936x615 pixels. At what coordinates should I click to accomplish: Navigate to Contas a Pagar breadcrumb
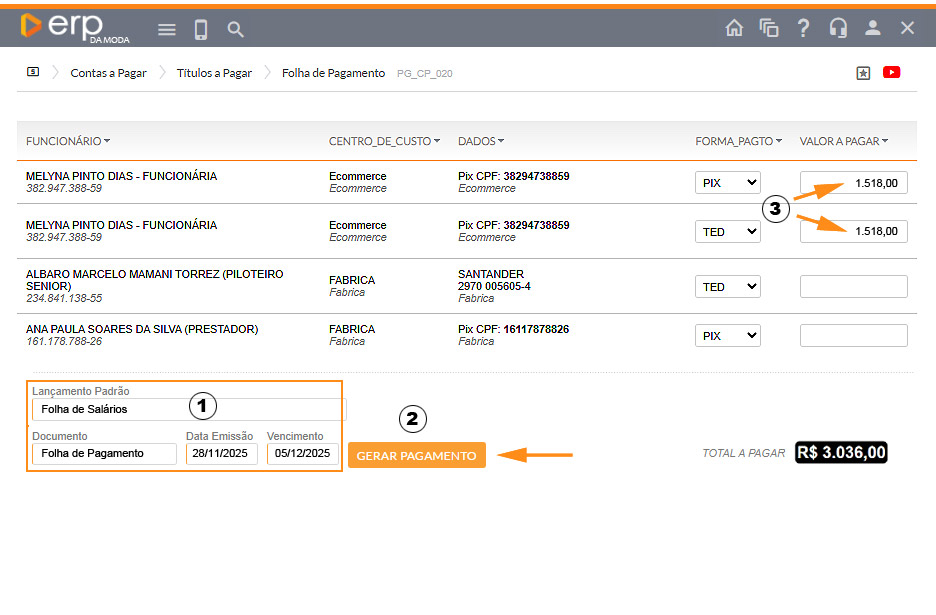[108, 73]
